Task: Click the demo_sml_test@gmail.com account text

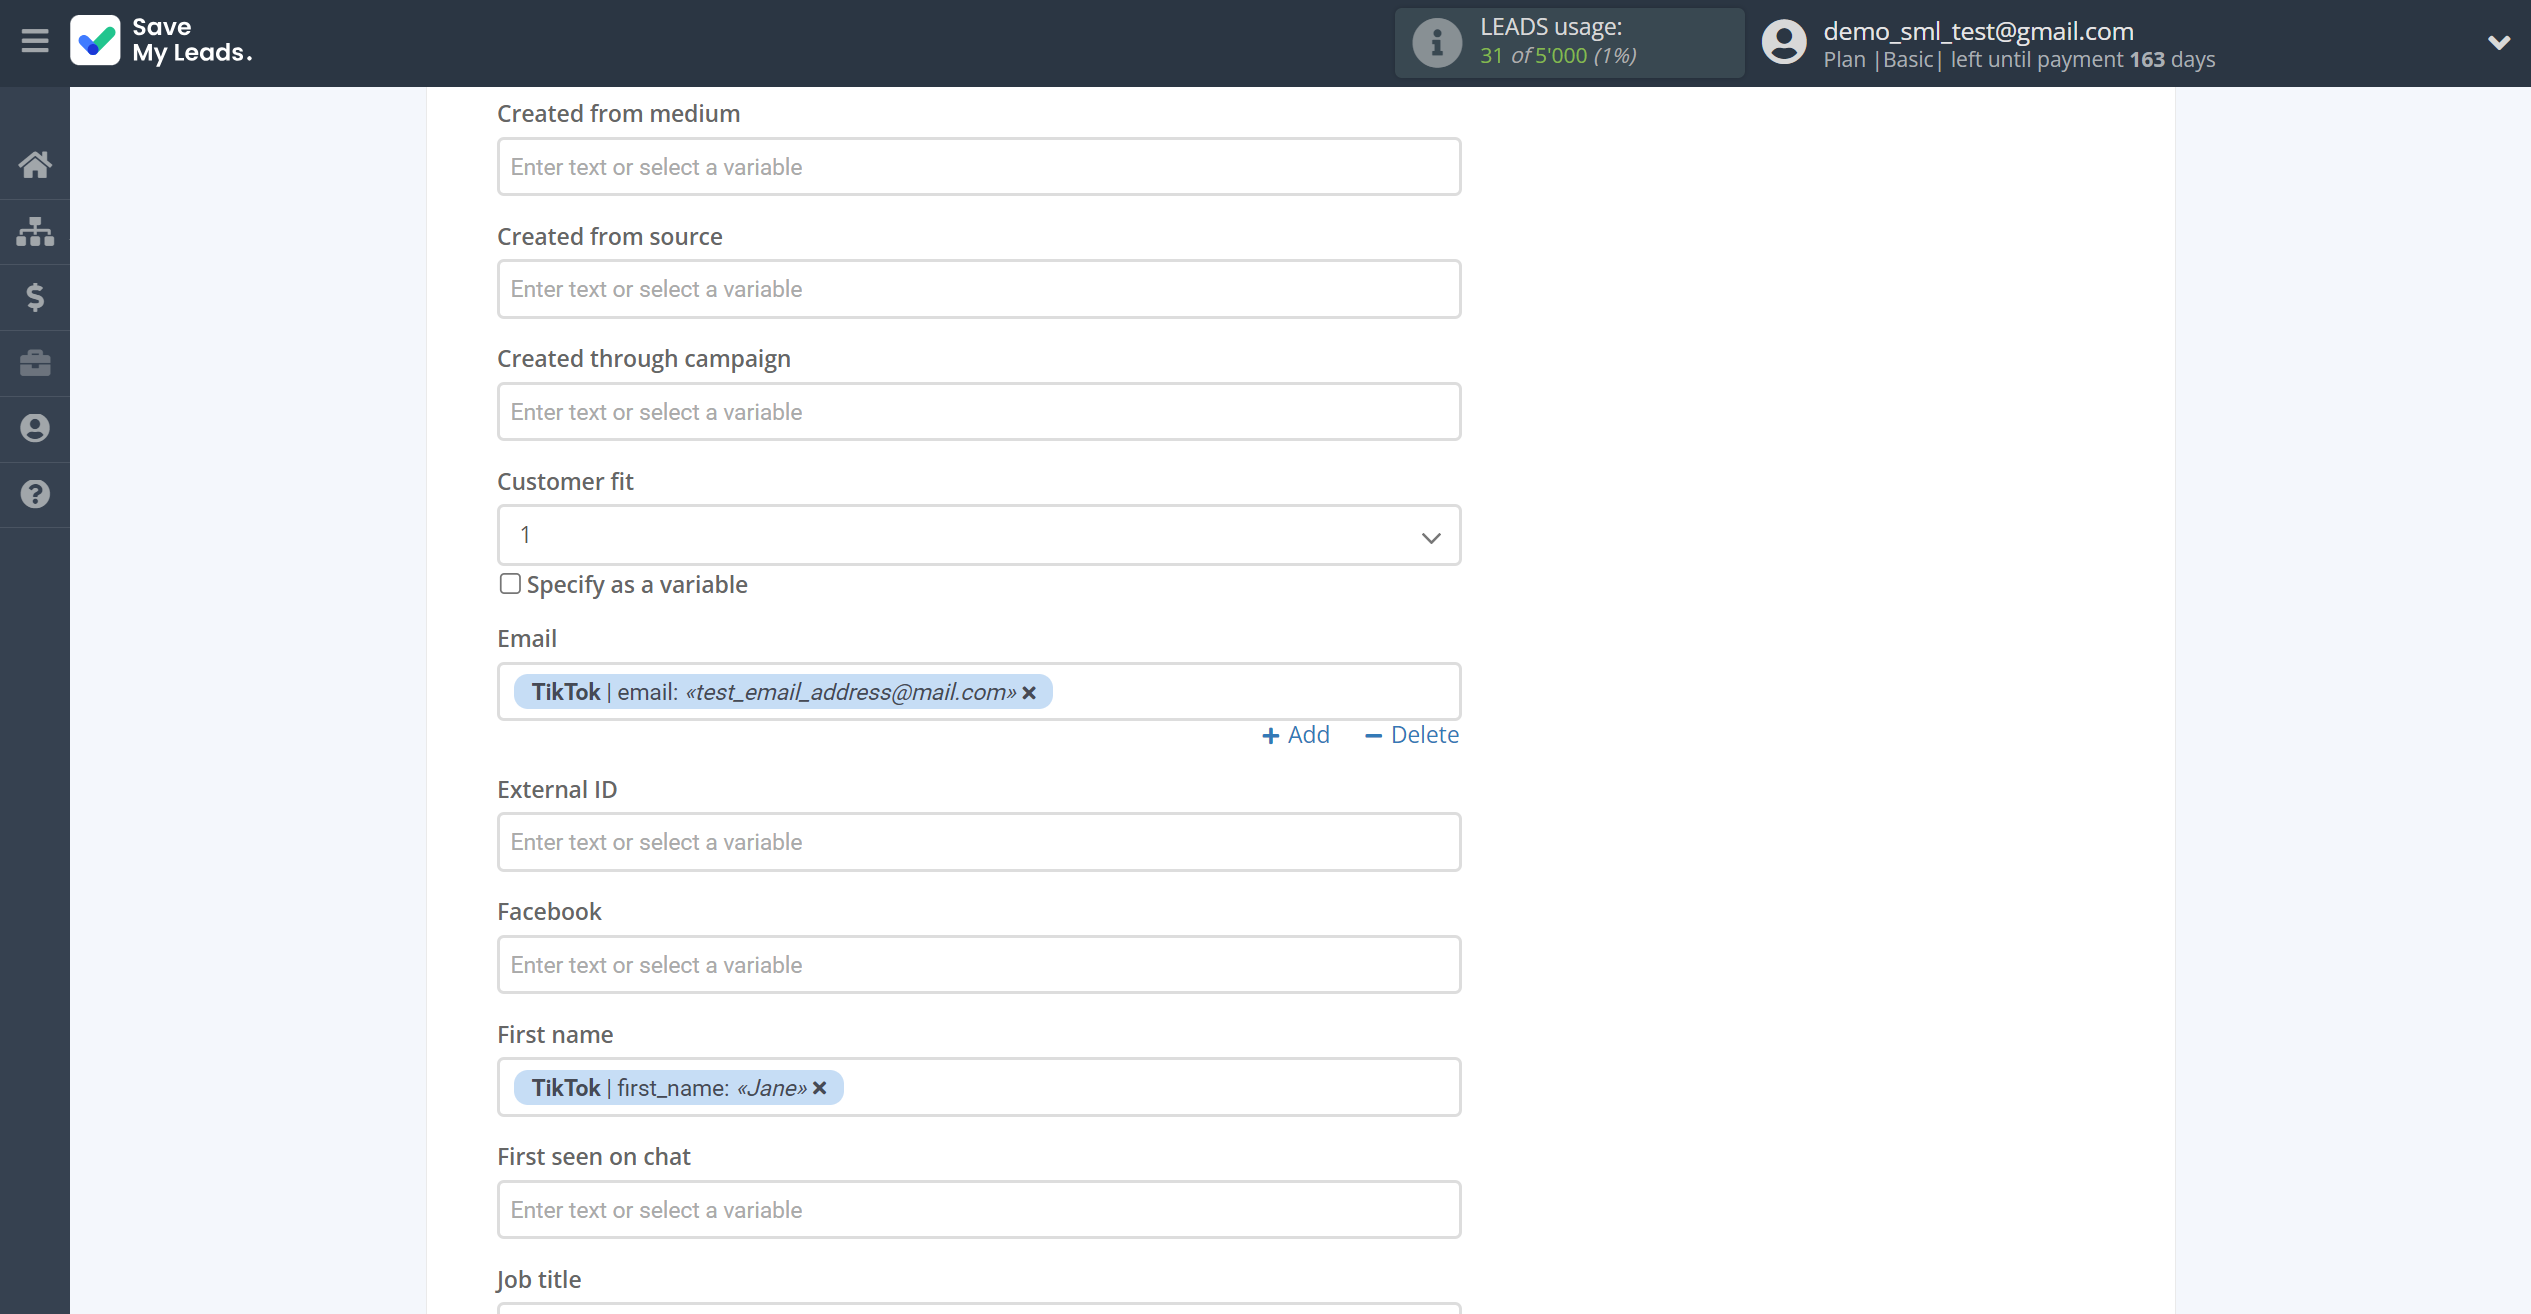Action: [x=1978, y=31]
